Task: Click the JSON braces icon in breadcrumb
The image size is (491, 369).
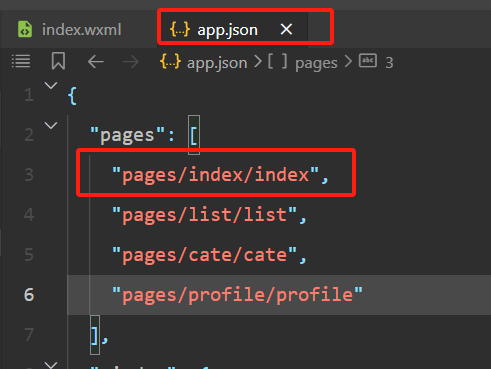Action: pyautogui.click(x=170, y=62)
